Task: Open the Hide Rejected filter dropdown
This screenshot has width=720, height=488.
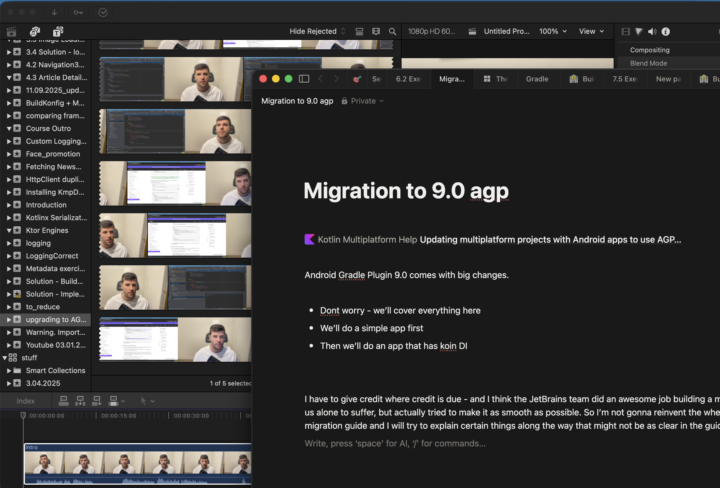Action: coord(317,31)
